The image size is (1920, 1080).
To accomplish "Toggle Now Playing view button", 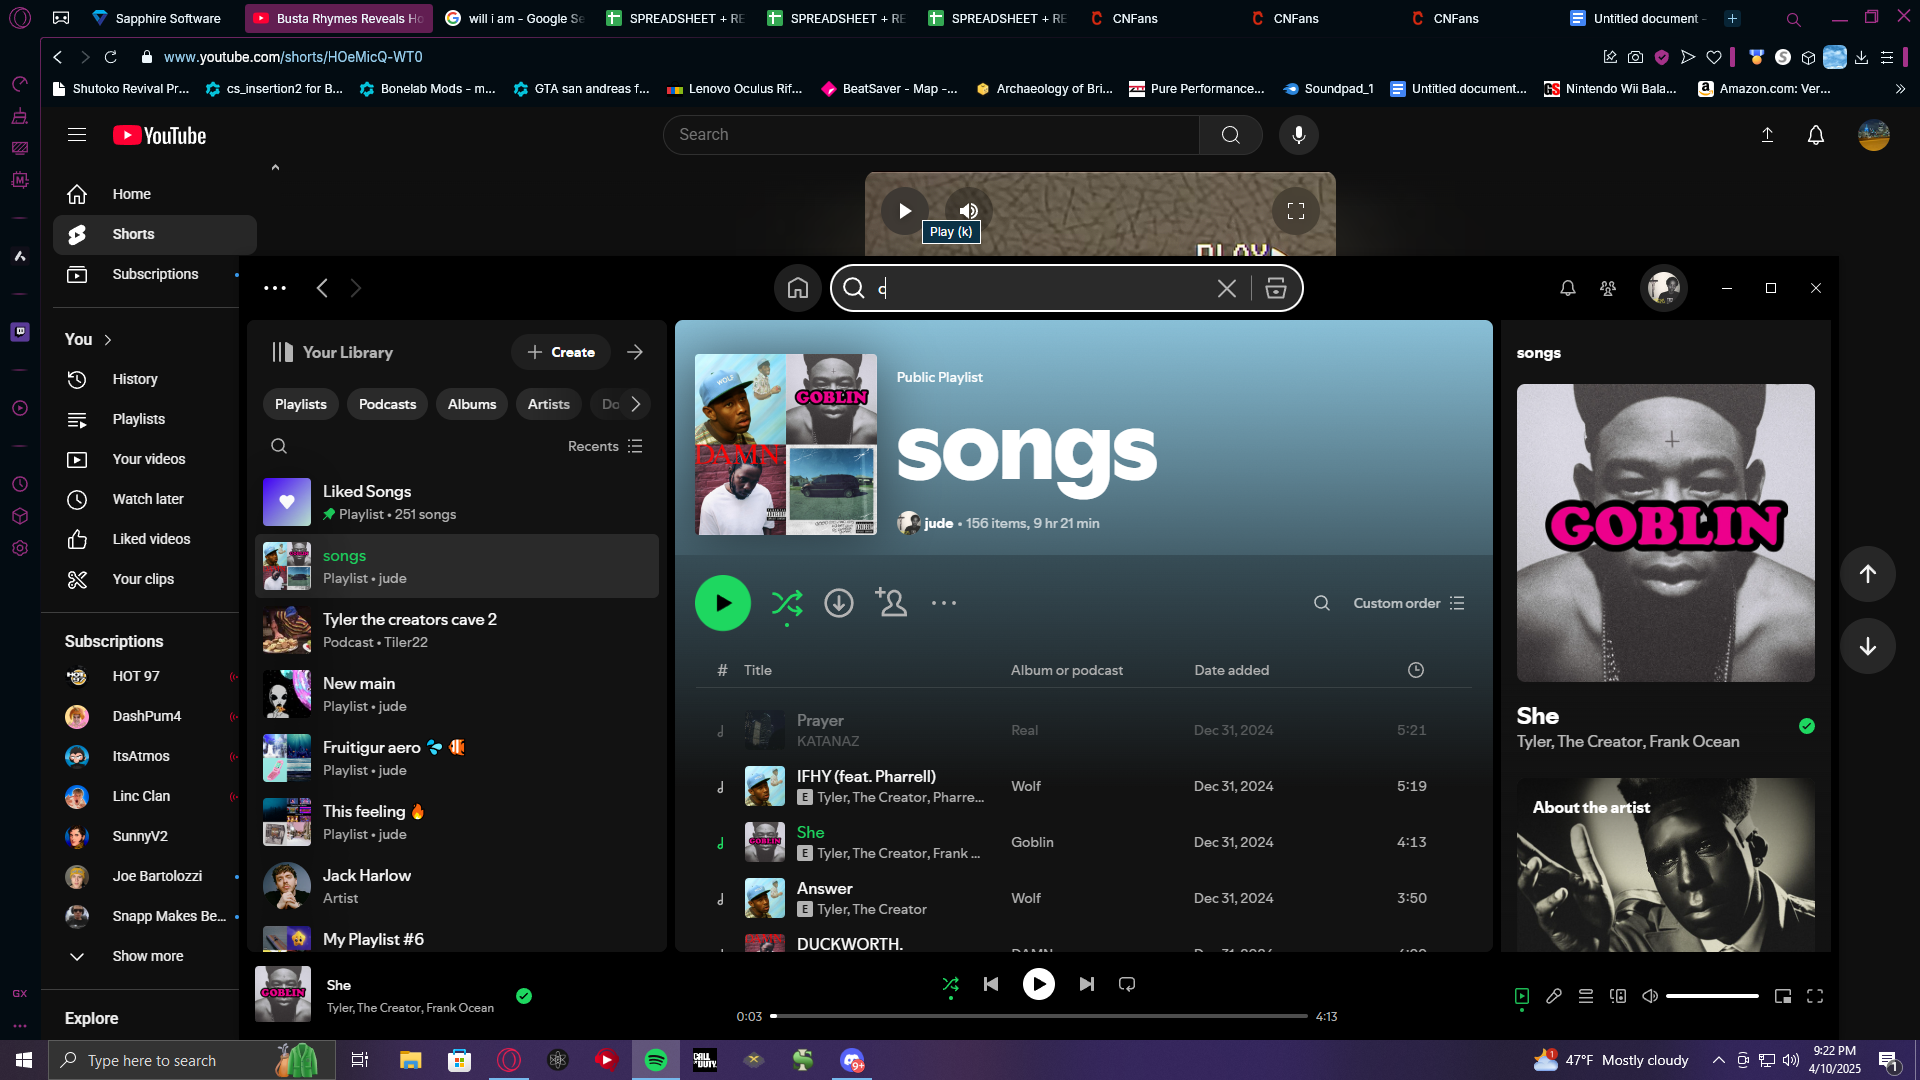I will pyautogui.click(x=1521, y=996).
